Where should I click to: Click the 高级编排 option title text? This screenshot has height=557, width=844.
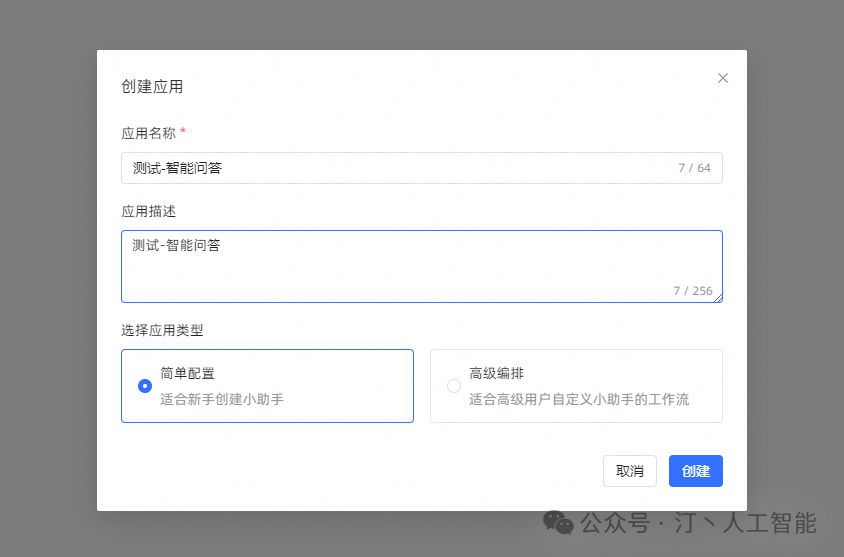(x=497, y=374)
